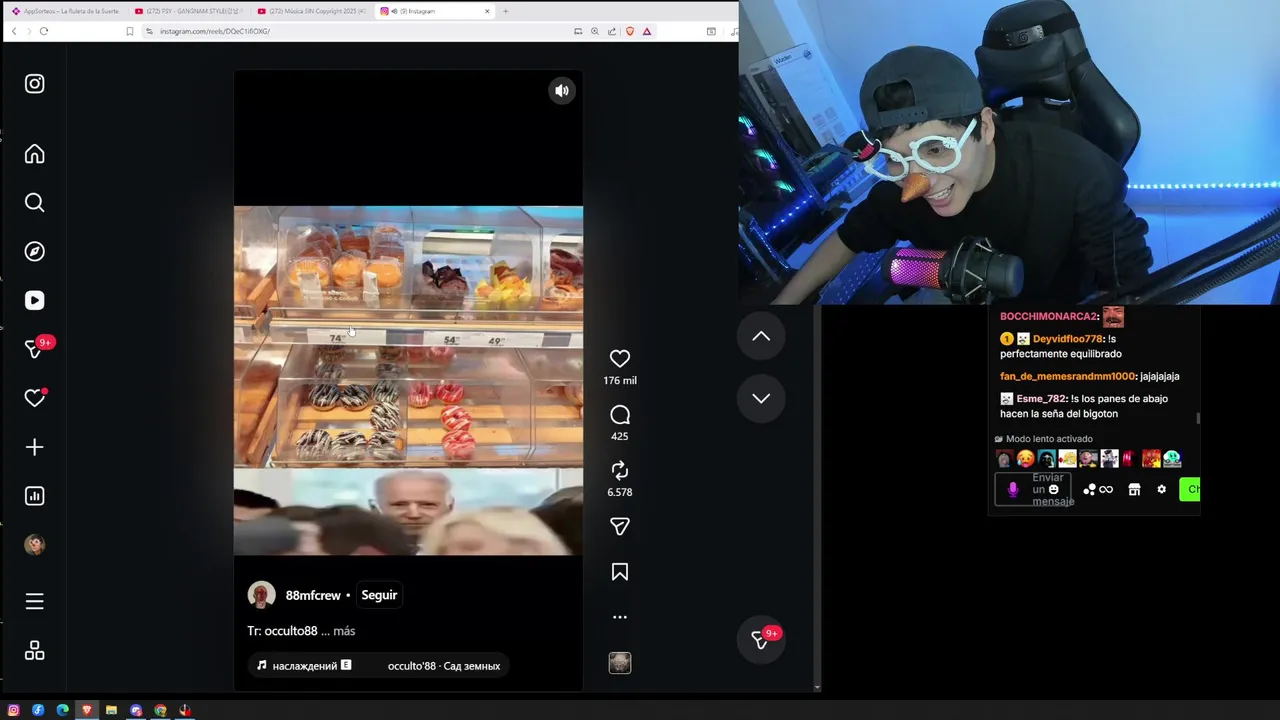Open a new browser tab
Viewport: 1280px width, 720px height.
pos(505,11)
